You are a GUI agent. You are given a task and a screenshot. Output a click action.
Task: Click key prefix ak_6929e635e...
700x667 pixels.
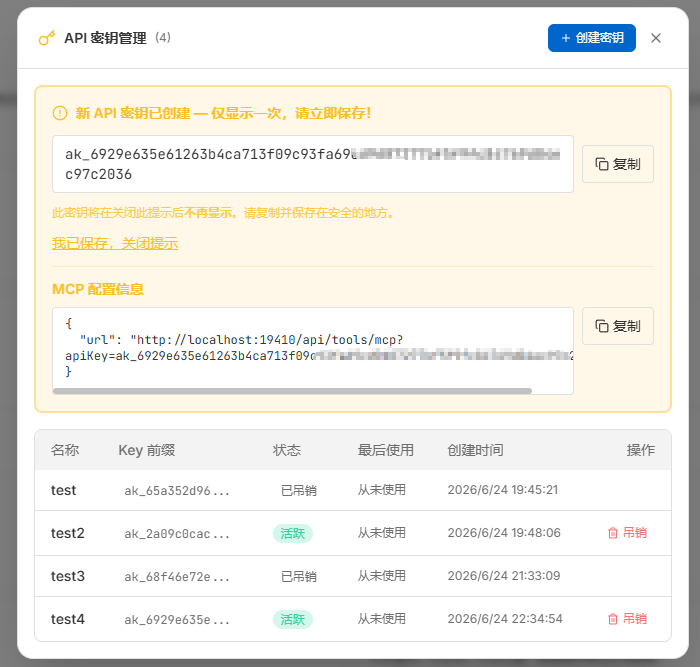(177, 620)
